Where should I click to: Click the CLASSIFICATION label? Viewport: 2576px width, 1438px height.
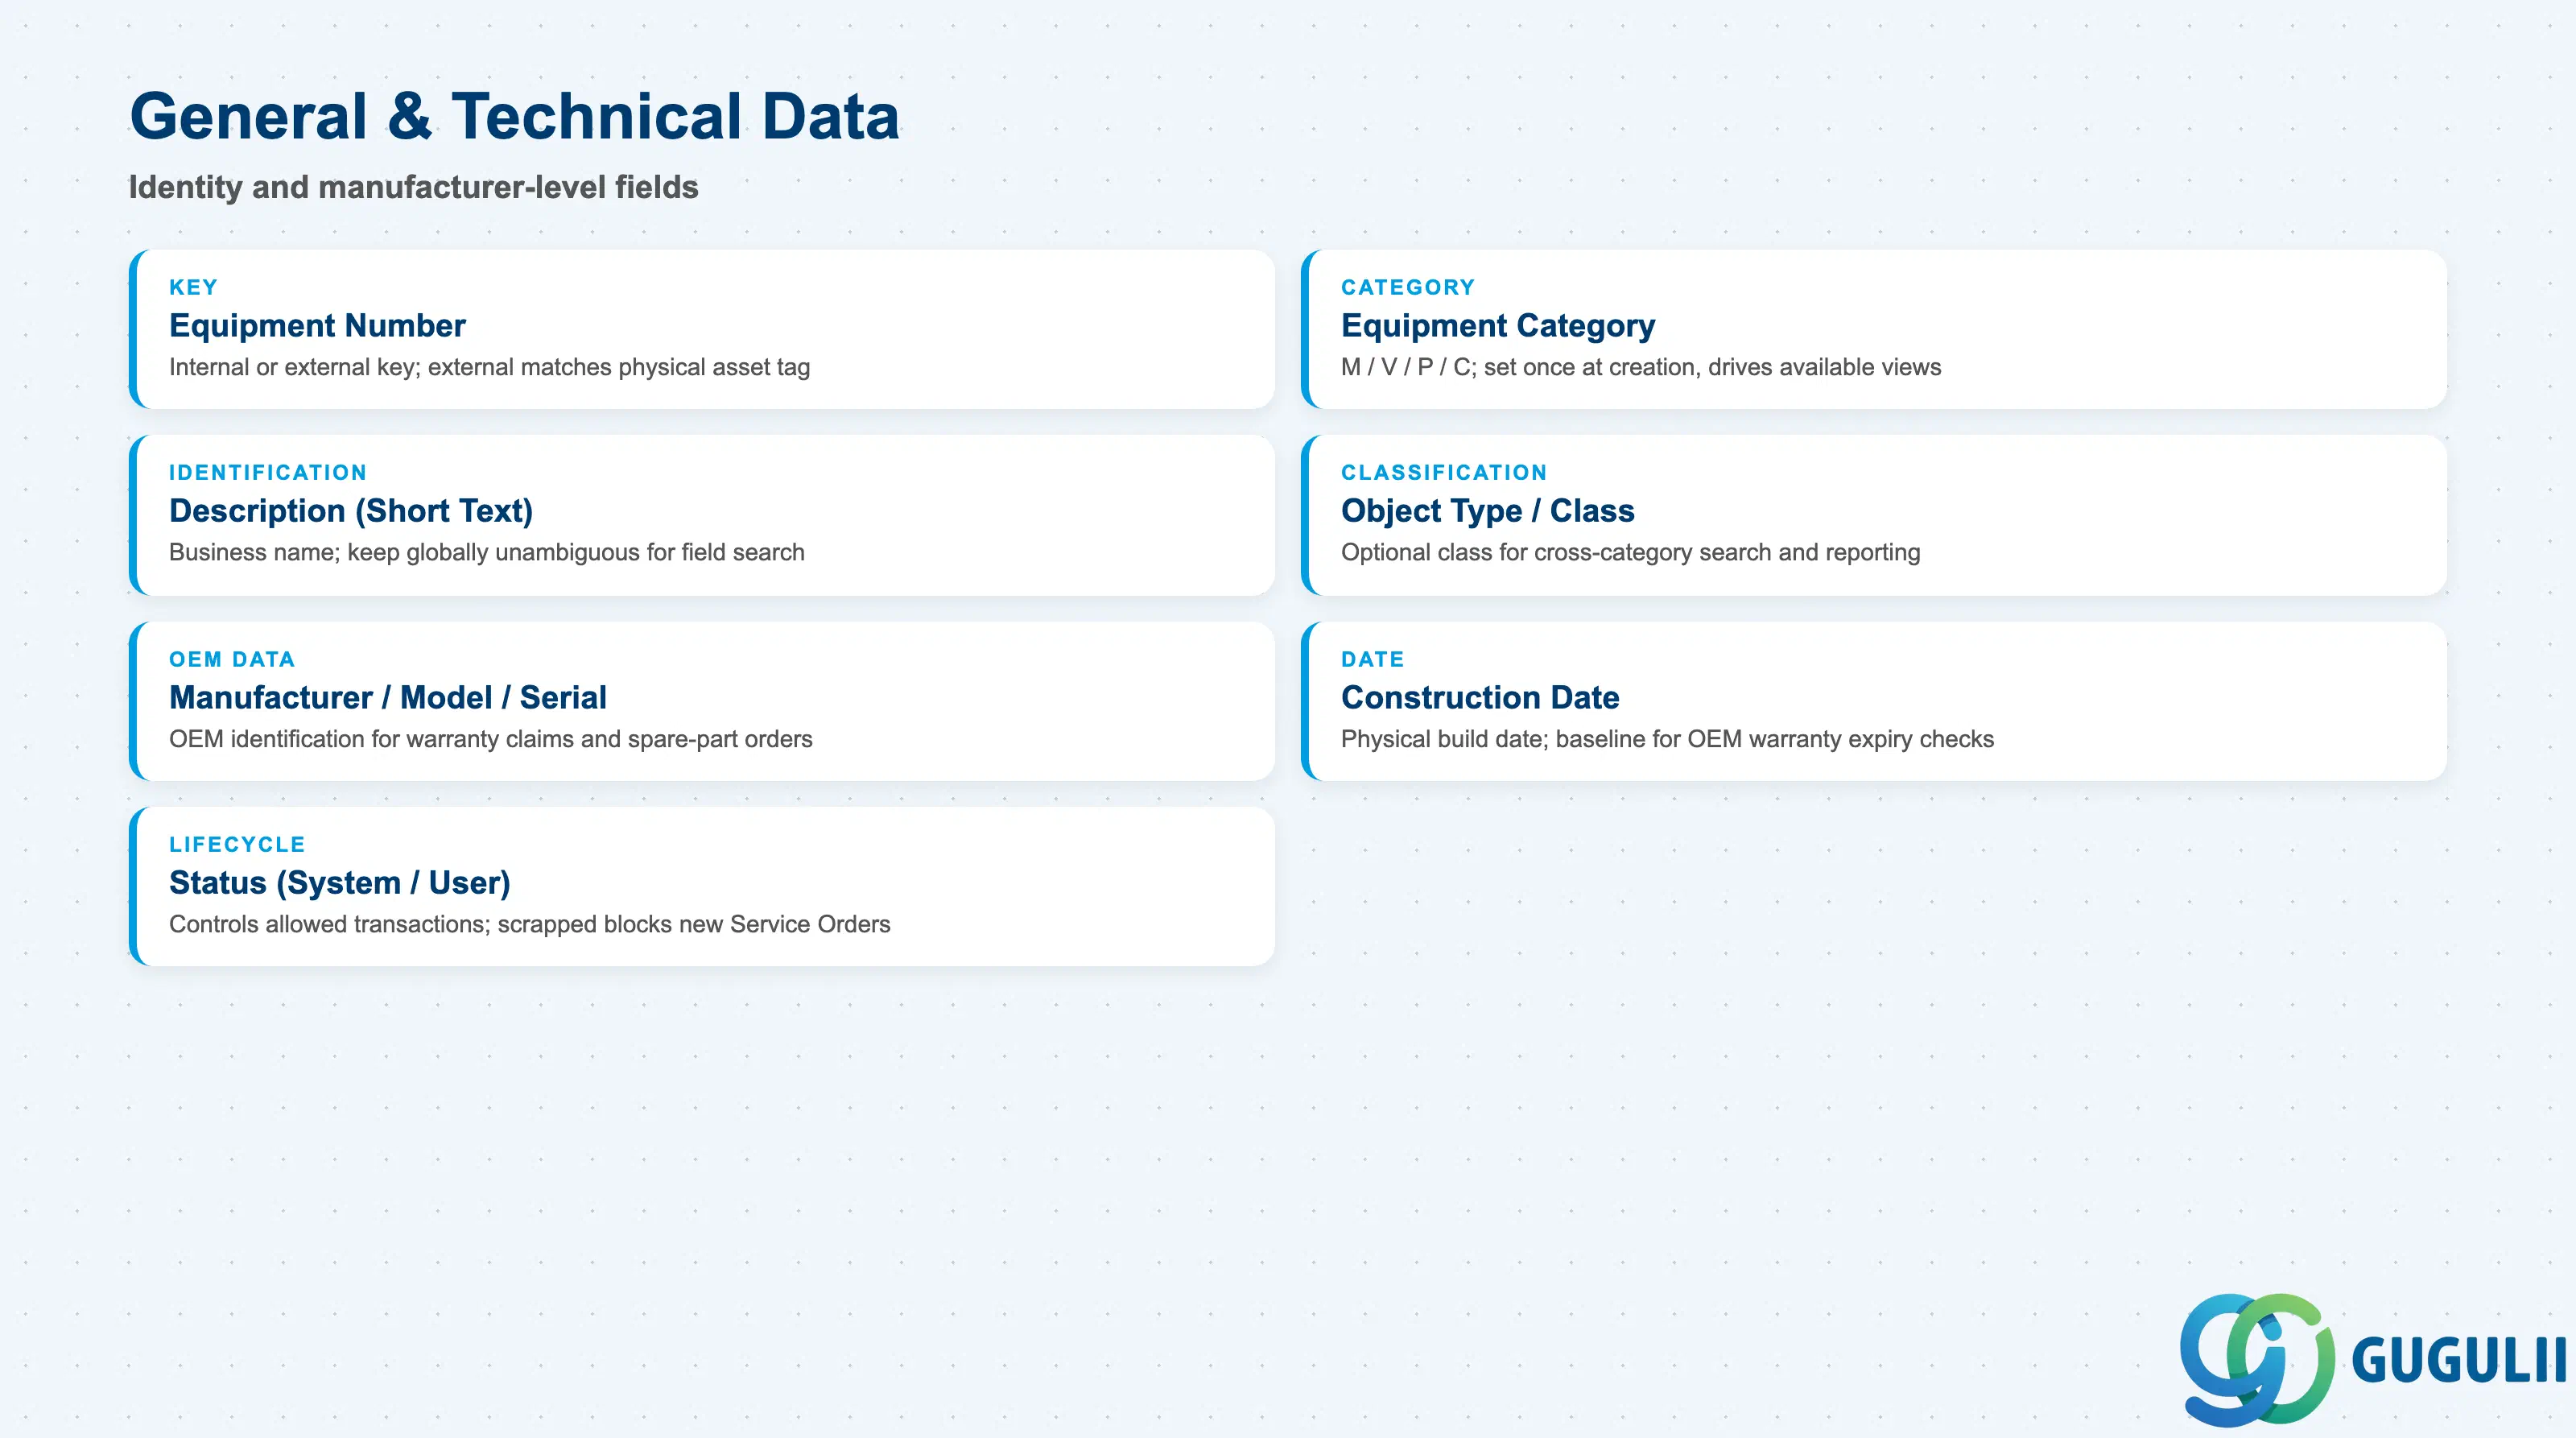click(x=1444, y=472)
